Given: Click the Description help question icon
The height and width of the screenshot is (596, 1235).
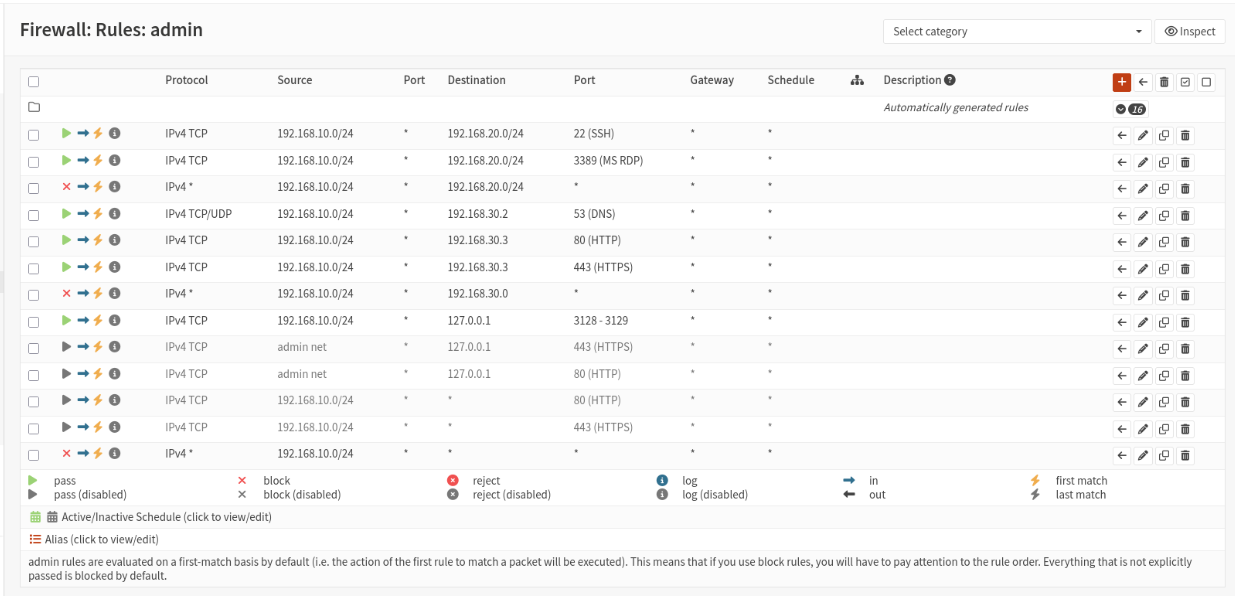Looking at the screenshot, I should tap(950, 80).
